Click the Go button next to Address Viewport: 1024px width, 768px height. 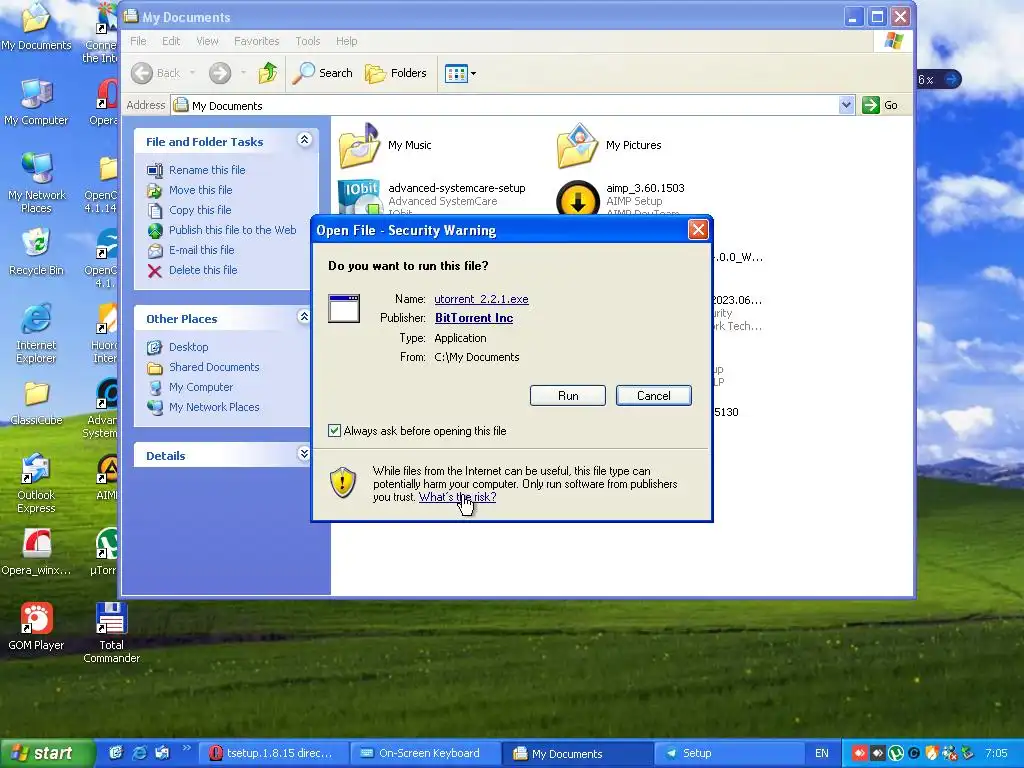(880, 105)
